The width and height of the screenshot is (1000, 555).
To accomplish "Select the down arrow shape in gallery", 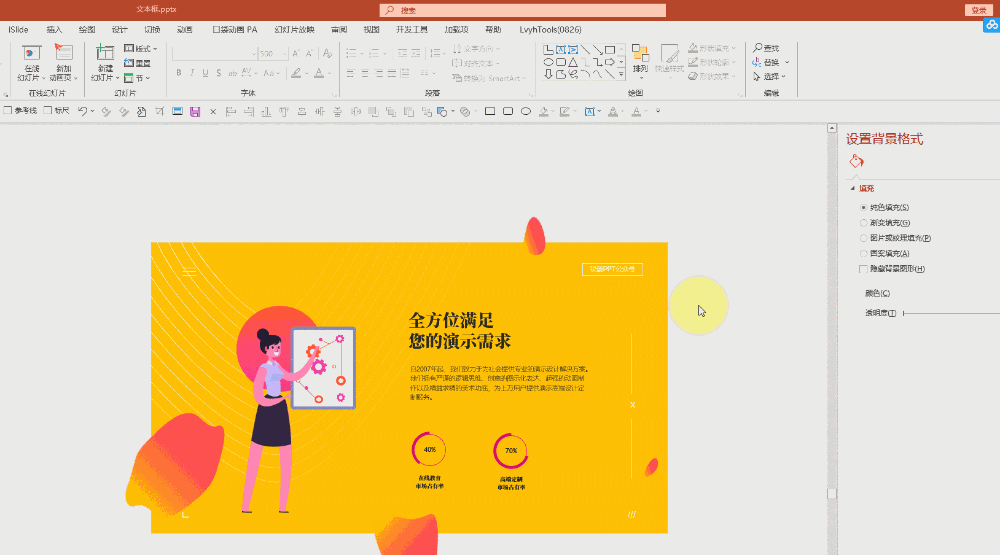I will [548, 74].
